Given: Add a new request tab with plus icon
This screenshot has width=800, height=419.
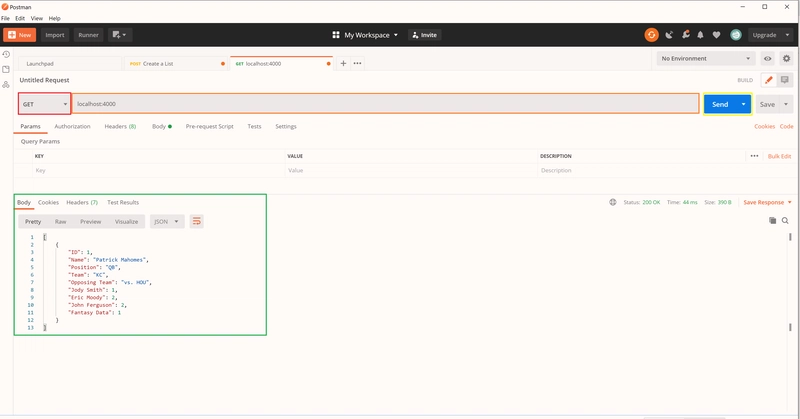Looking at the screenshot, I should (343, 63).
